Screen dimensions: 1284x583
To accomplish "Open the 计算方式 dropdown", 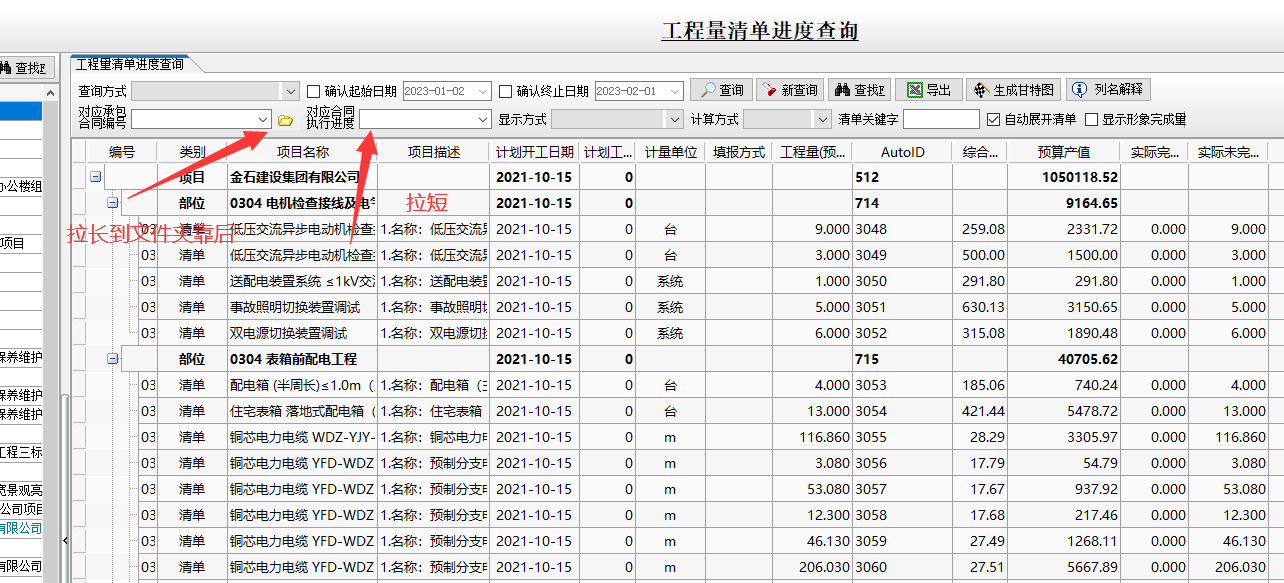I will click(x=822, y=120).
